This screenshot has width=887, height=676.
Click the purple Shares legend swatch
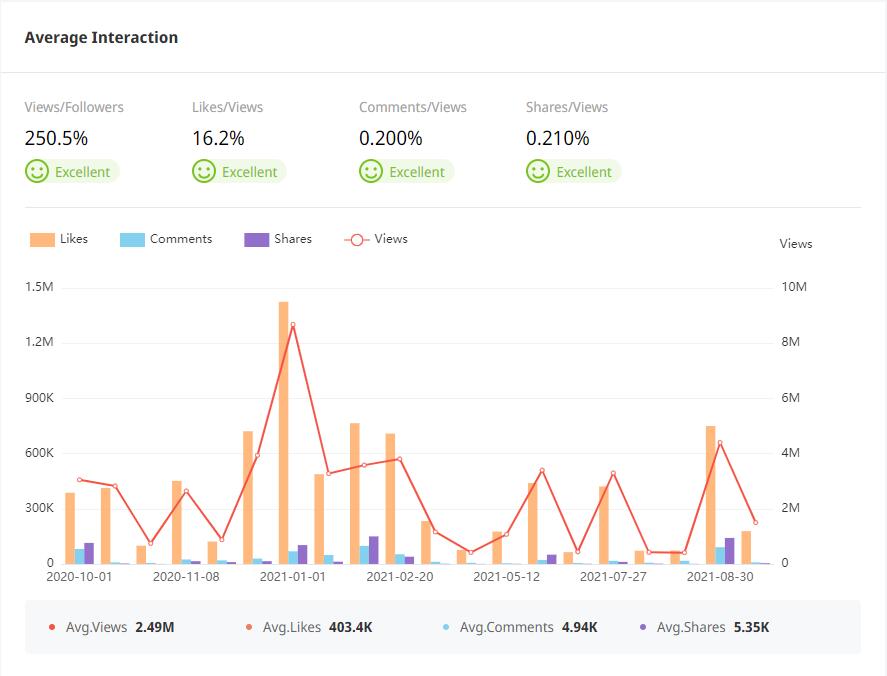(256, 240)
